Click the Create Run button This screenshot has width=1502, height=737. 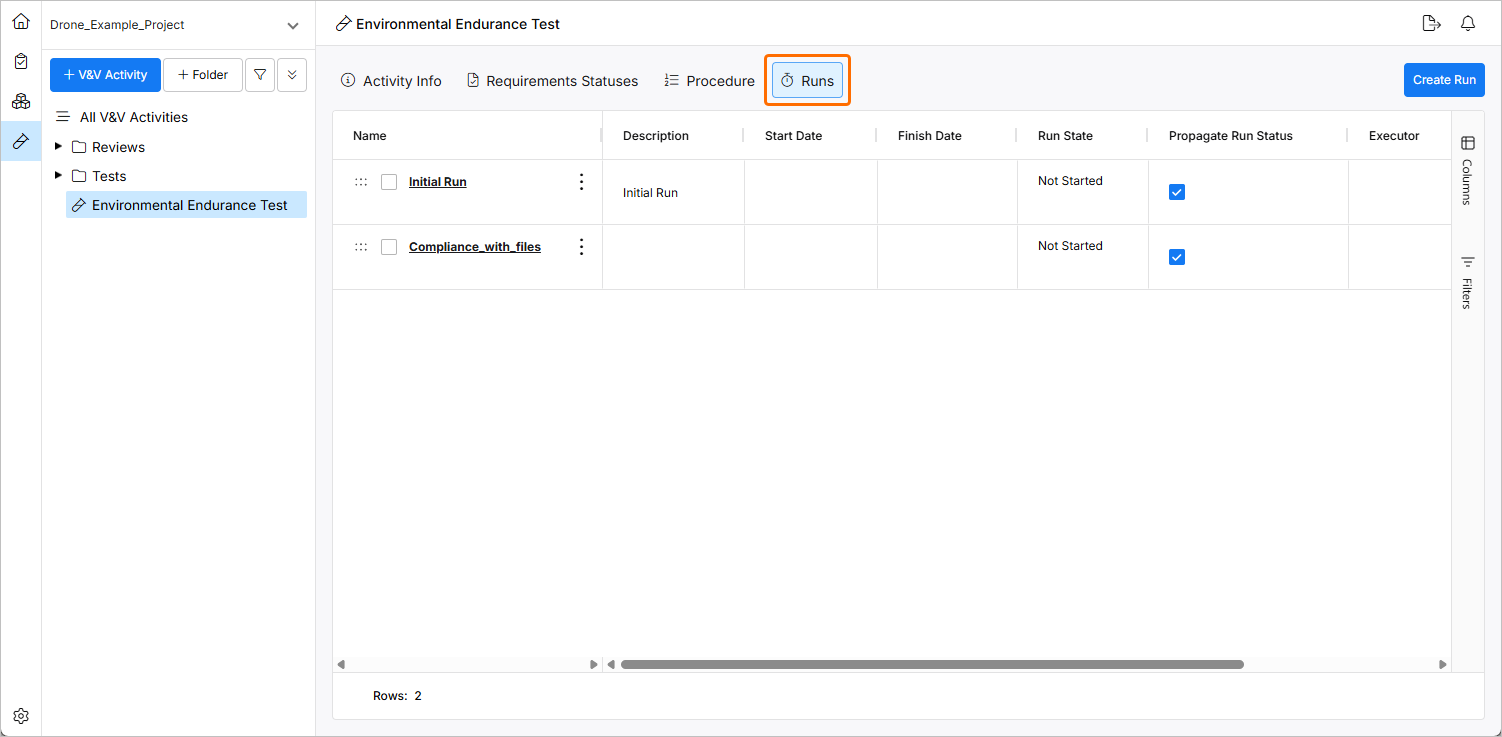click(1443, 80)
